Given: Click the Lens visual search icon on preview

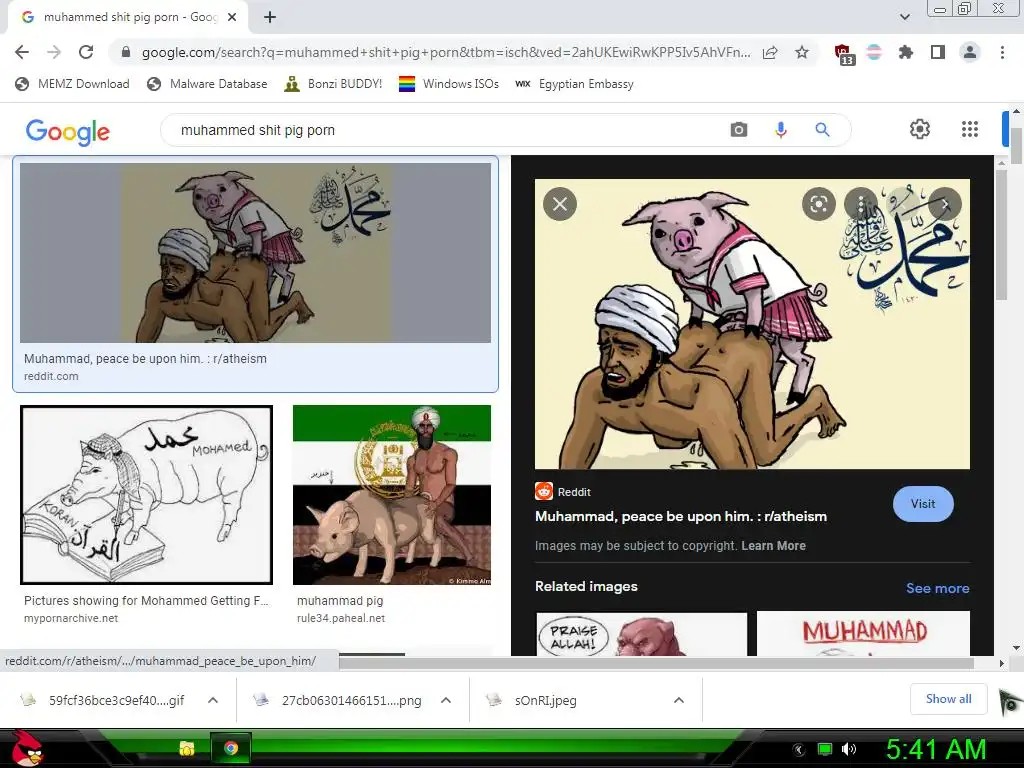Looking at the screenshot, I should click(818, 204).
